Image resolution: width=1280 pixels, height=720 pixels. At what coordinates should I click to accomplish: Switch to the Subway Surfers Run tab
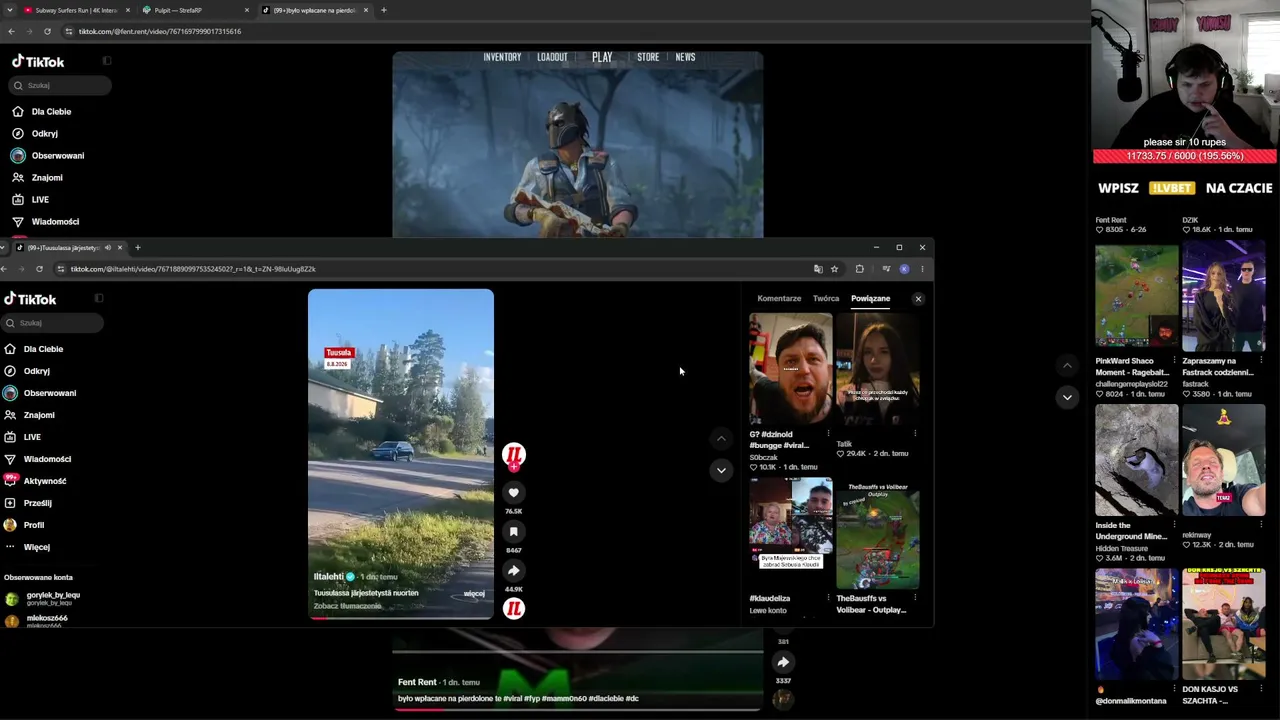[x=76, y=10]
